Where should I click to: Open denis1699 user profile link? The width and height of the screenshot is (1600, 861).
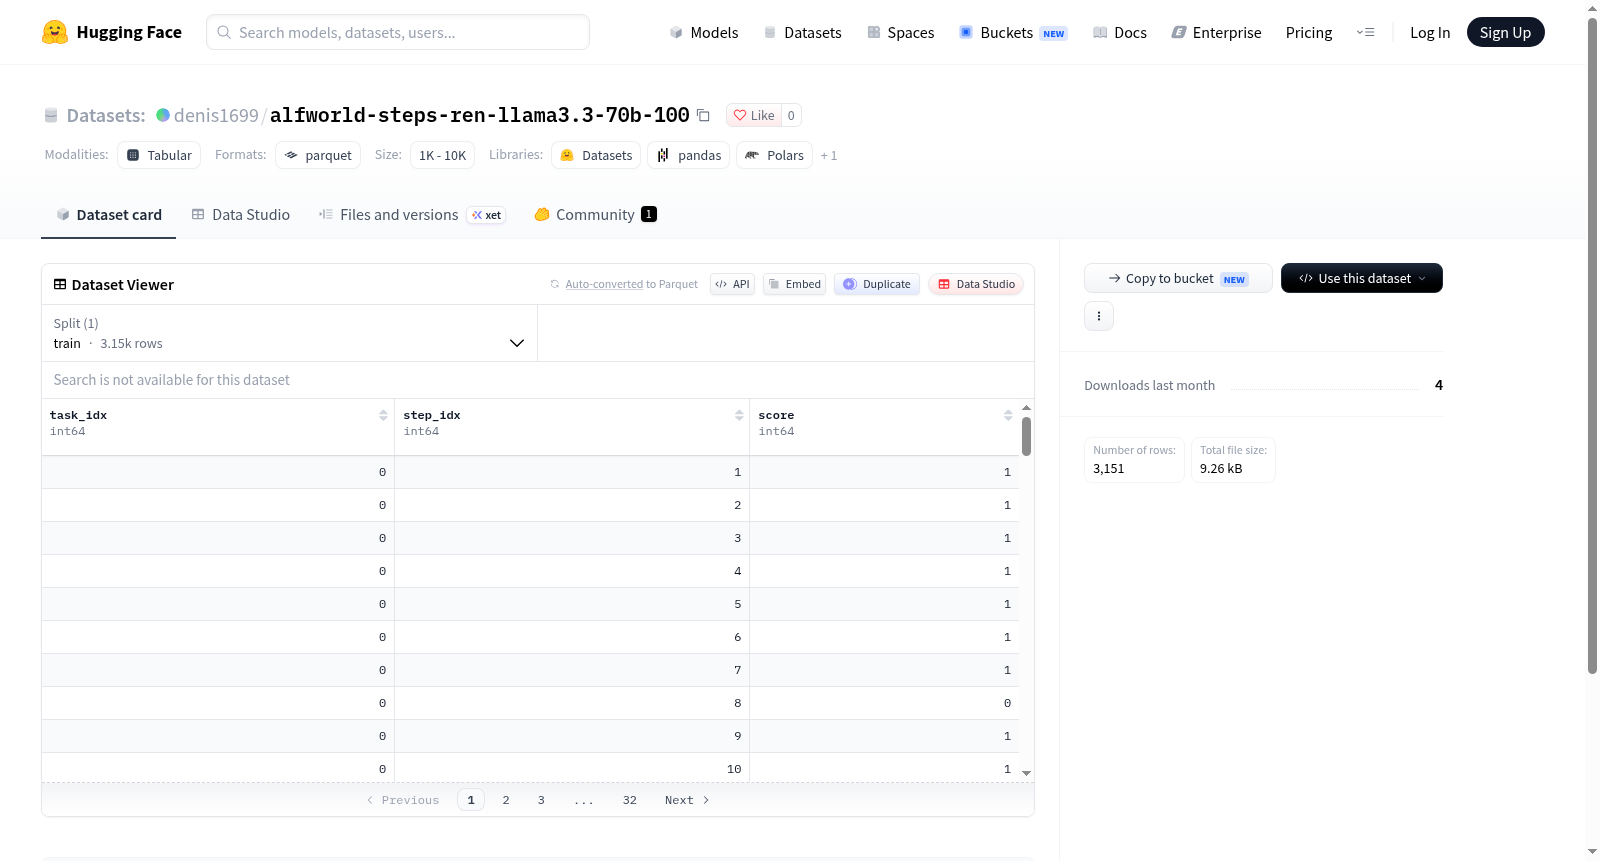pos(216,116)
